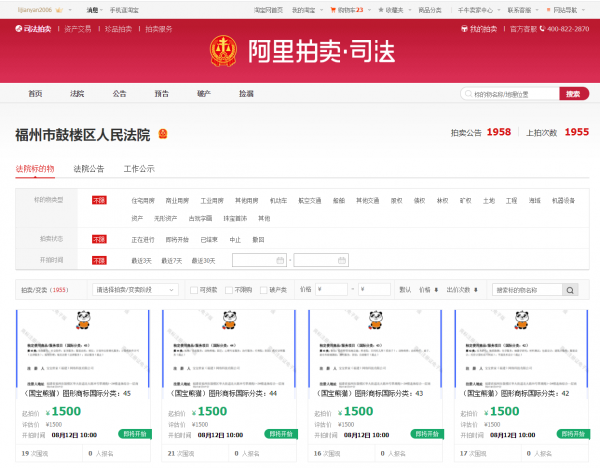Expand the 联系客服 dropdown arrow
This screenshot has width=600, height=468.
tap(537, 10)
